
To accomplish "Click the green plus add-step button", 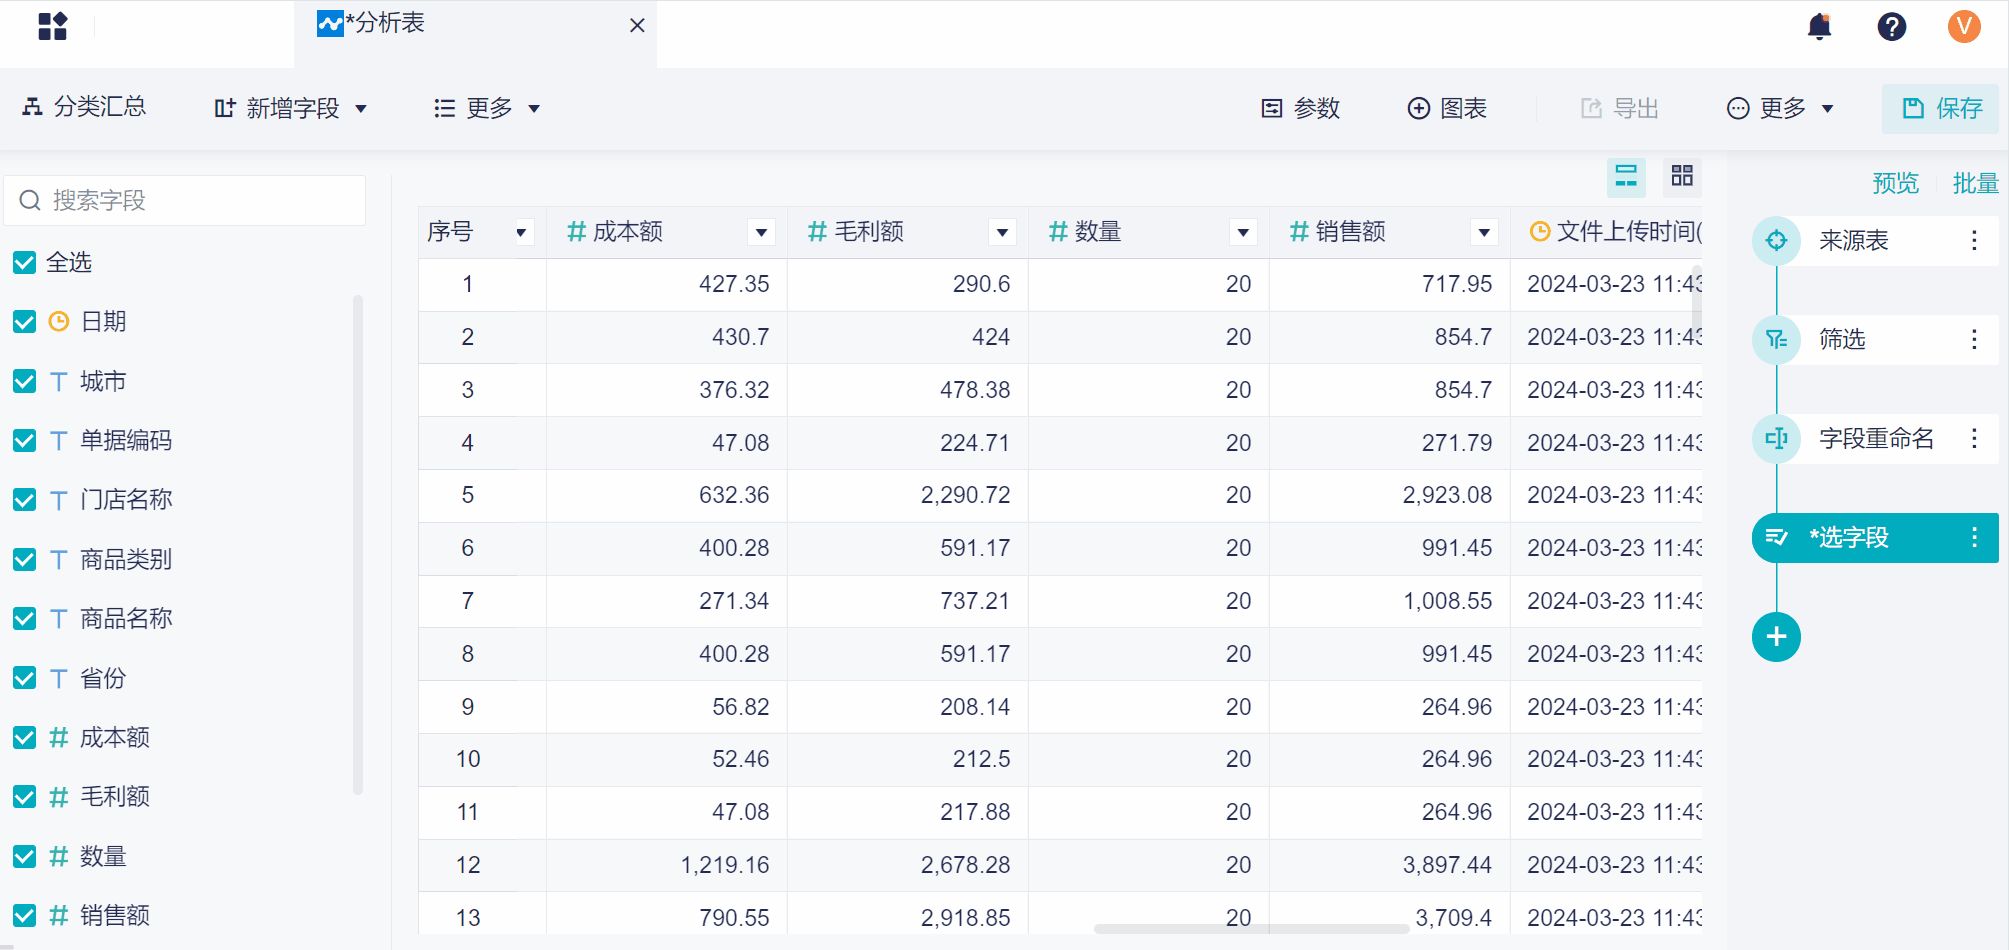I will (1776, 637).
